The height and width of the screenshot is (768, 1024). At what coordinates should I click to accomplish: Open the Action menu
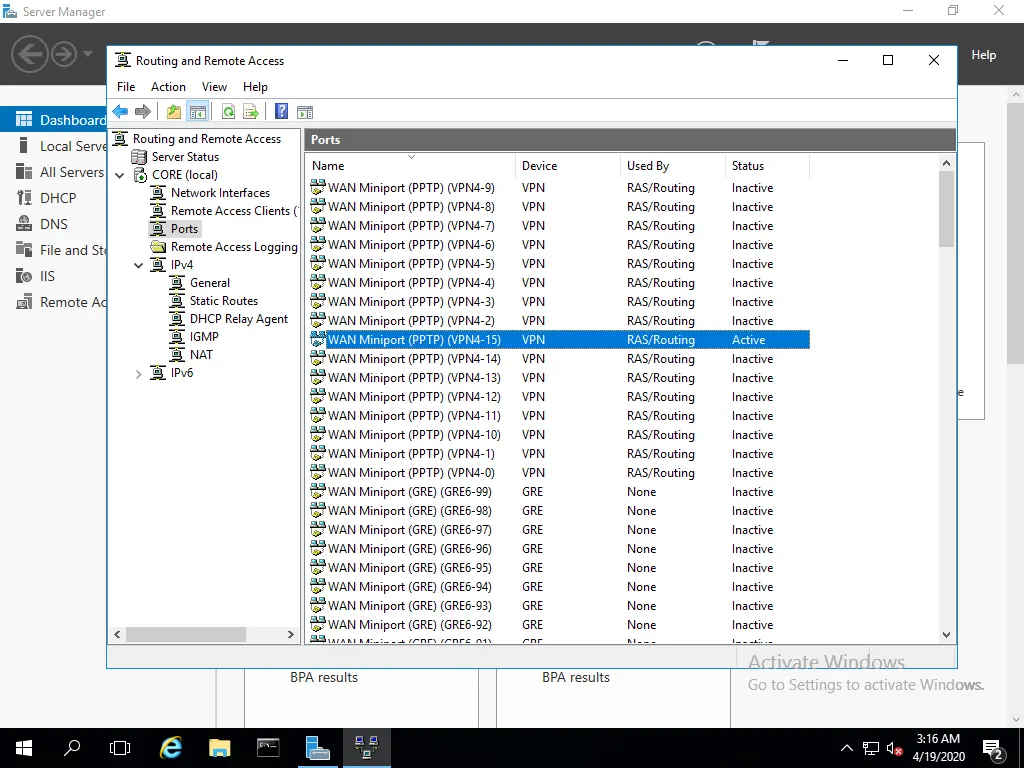(x=168, y=87)
